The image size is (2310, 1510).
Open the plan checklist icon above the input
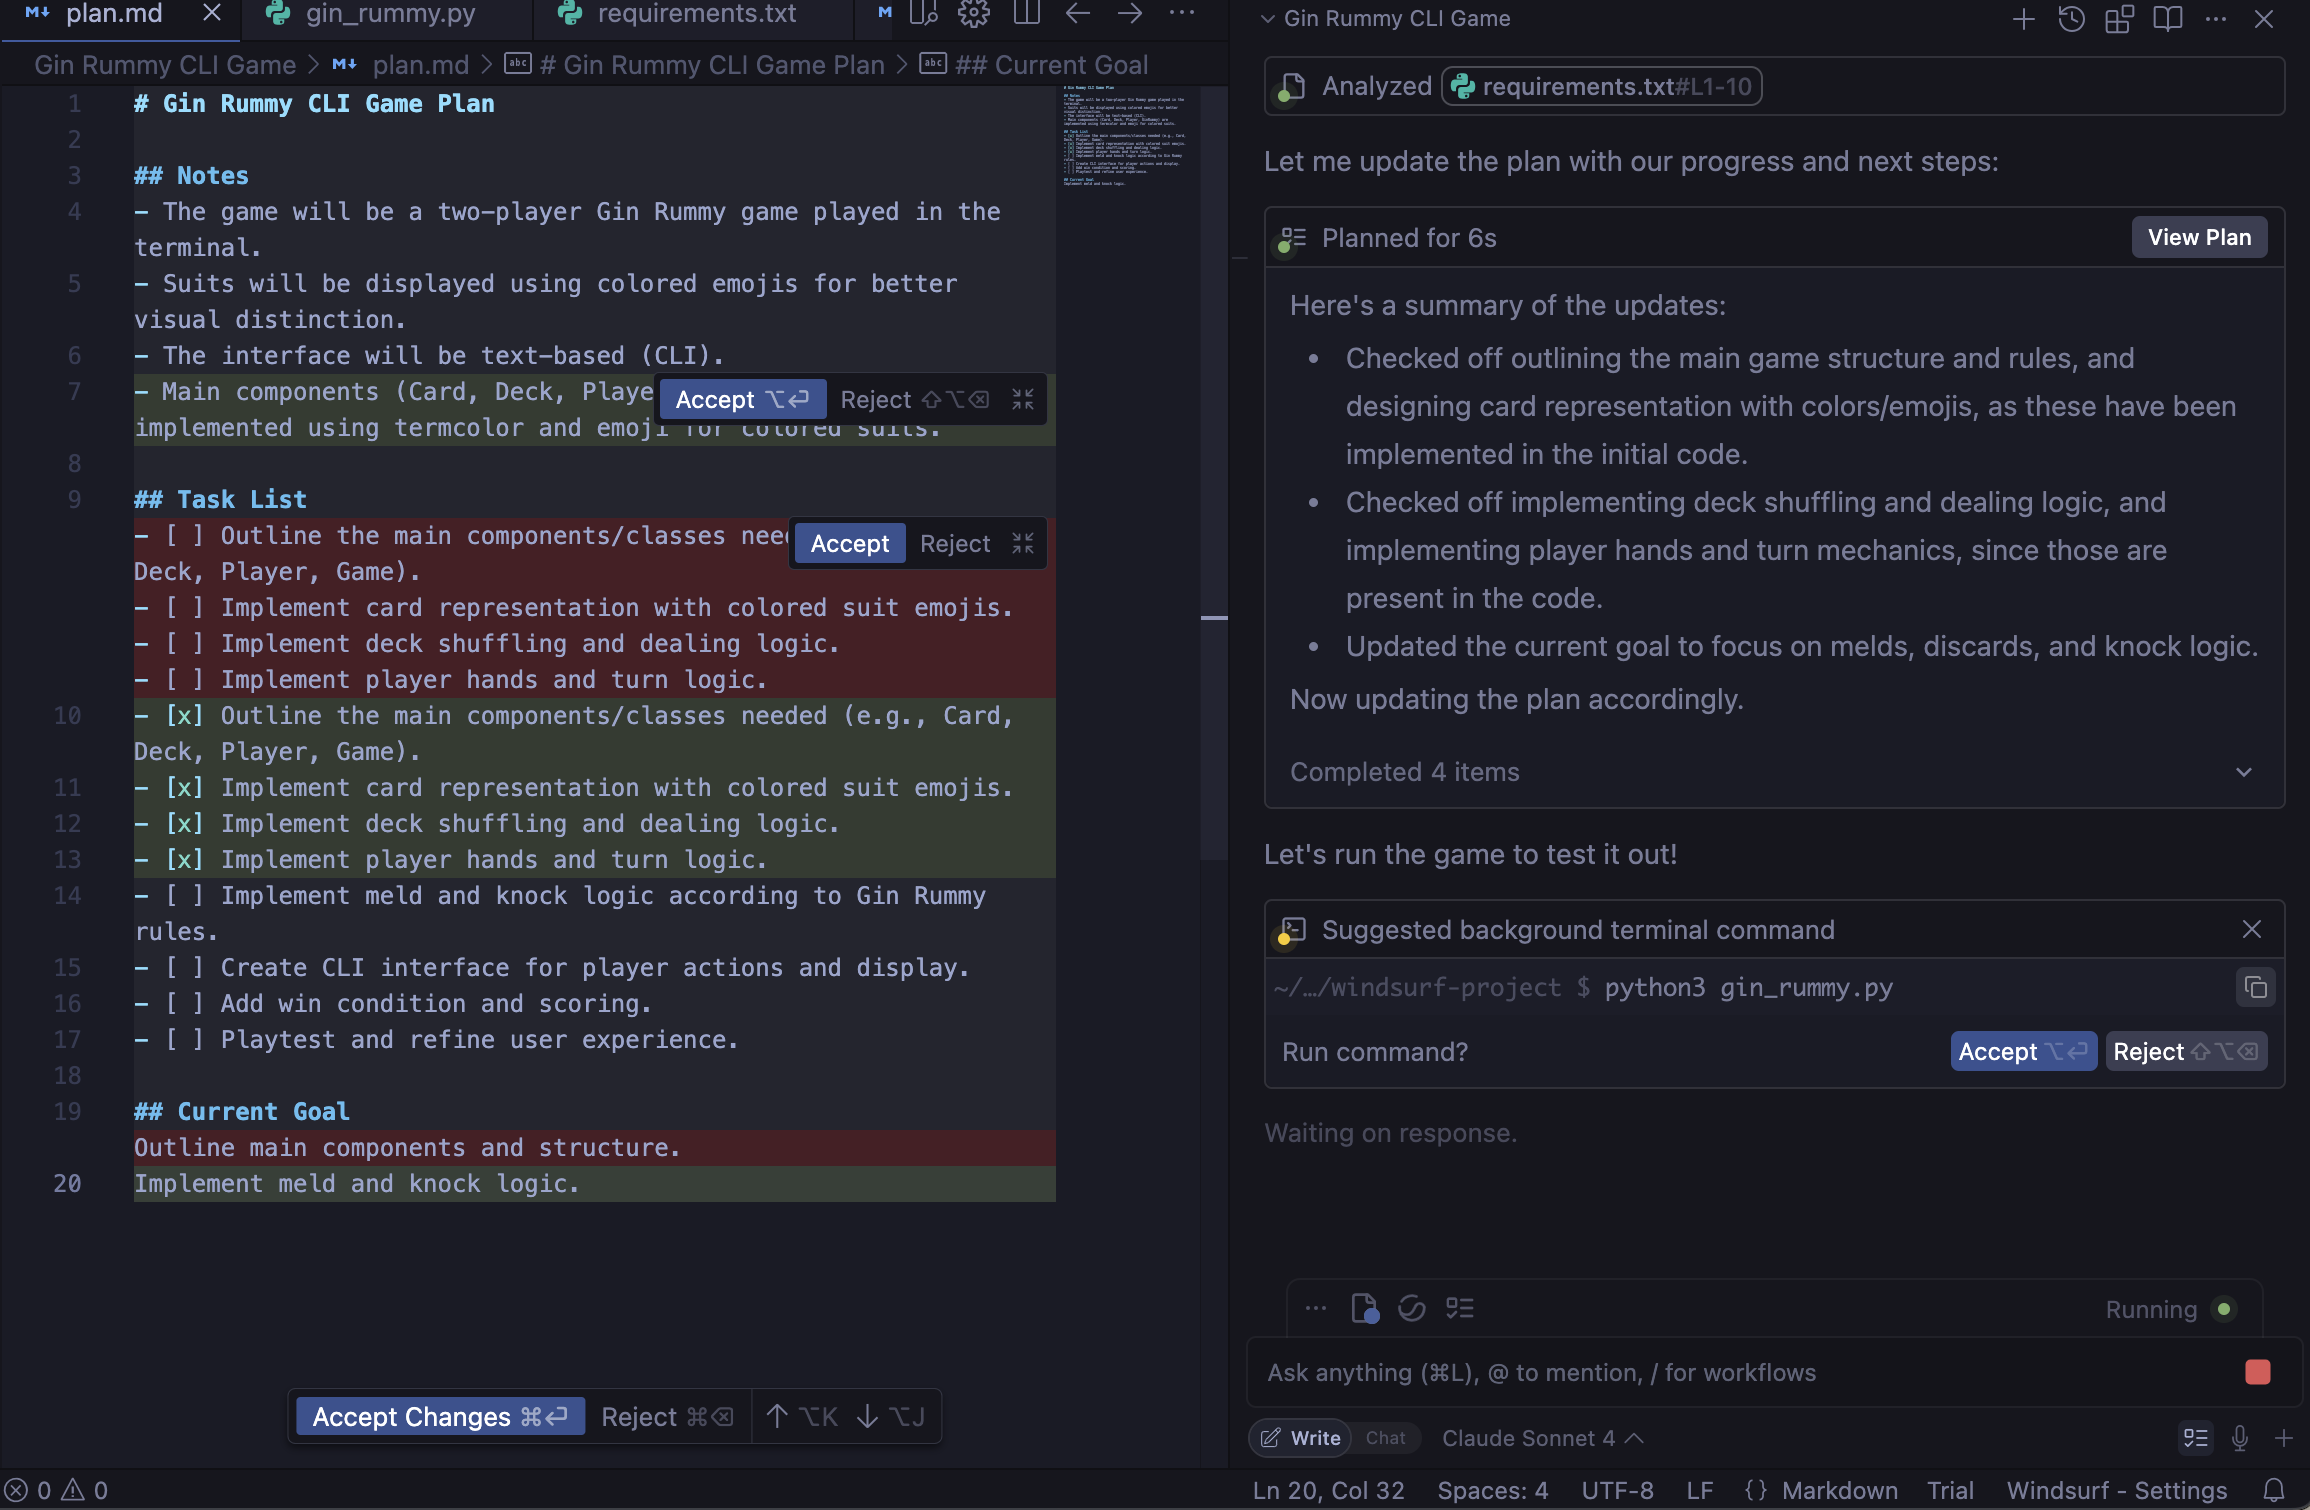1460,1309
